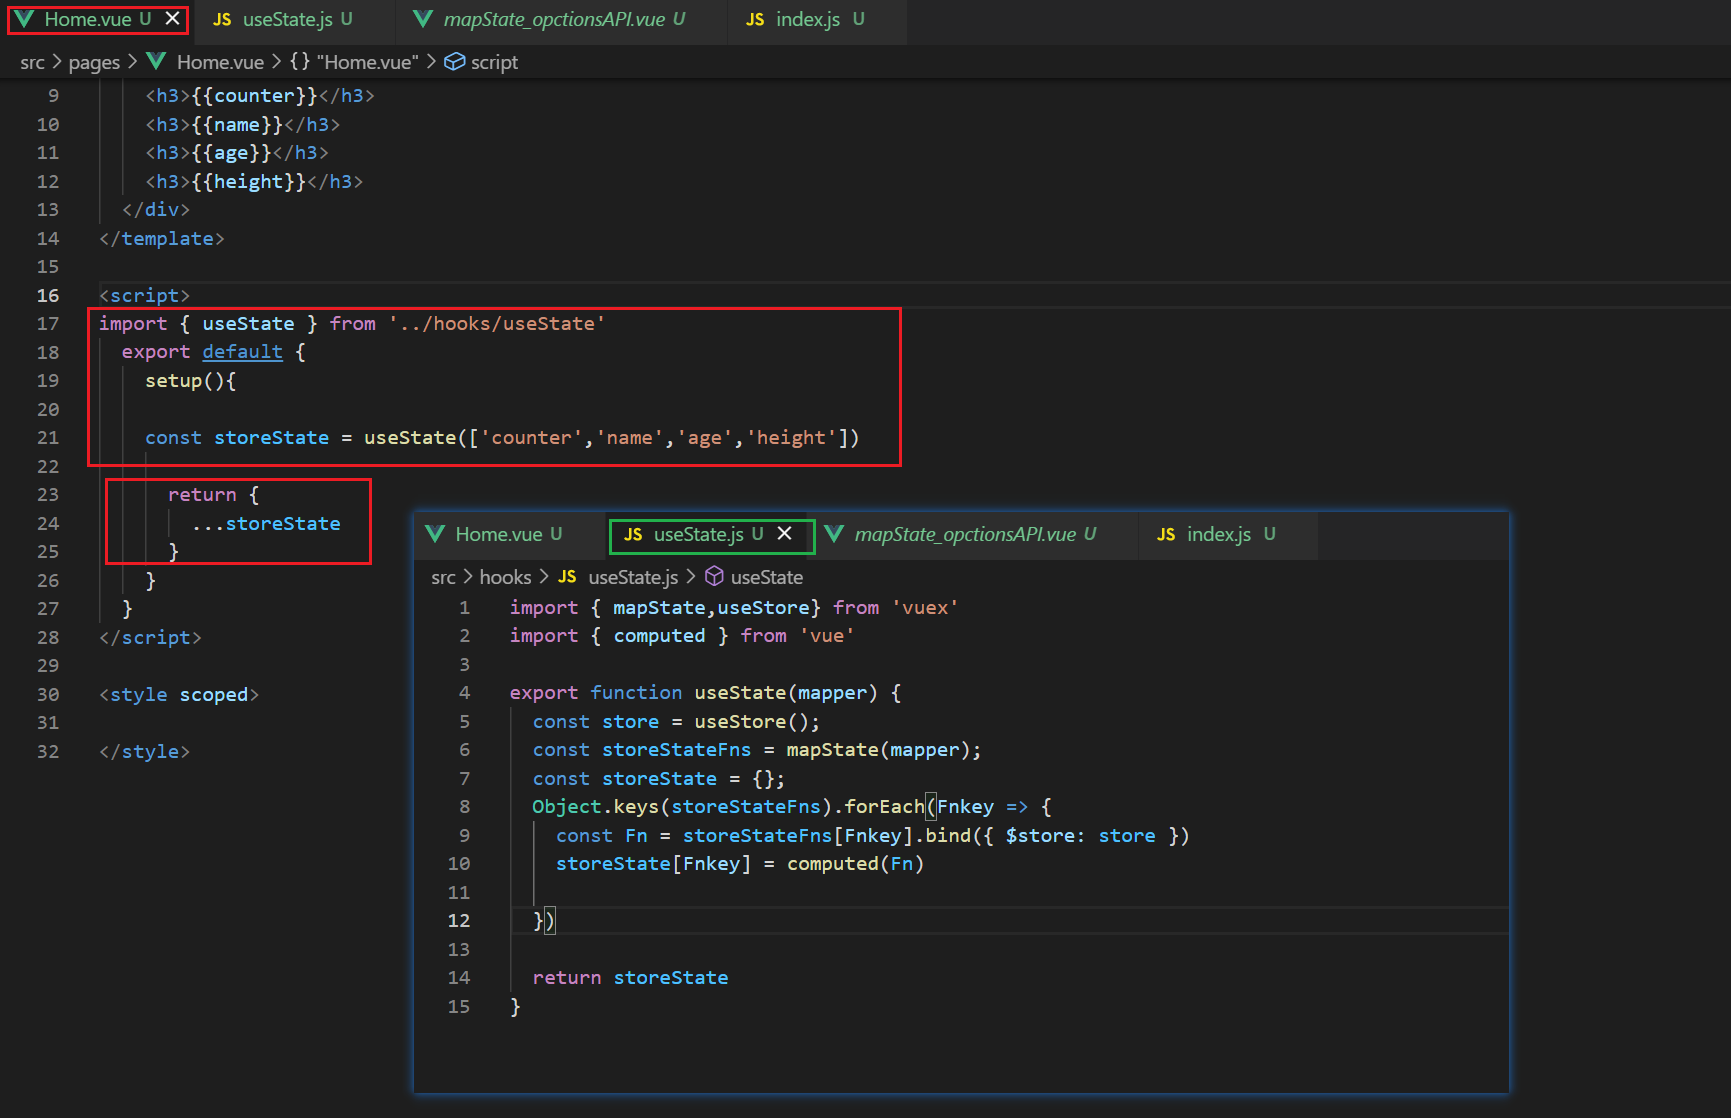The image size is (1731, 1118).
Task: Click Vue icon in top breadcrumb
Action: click(x=156, y=61)
